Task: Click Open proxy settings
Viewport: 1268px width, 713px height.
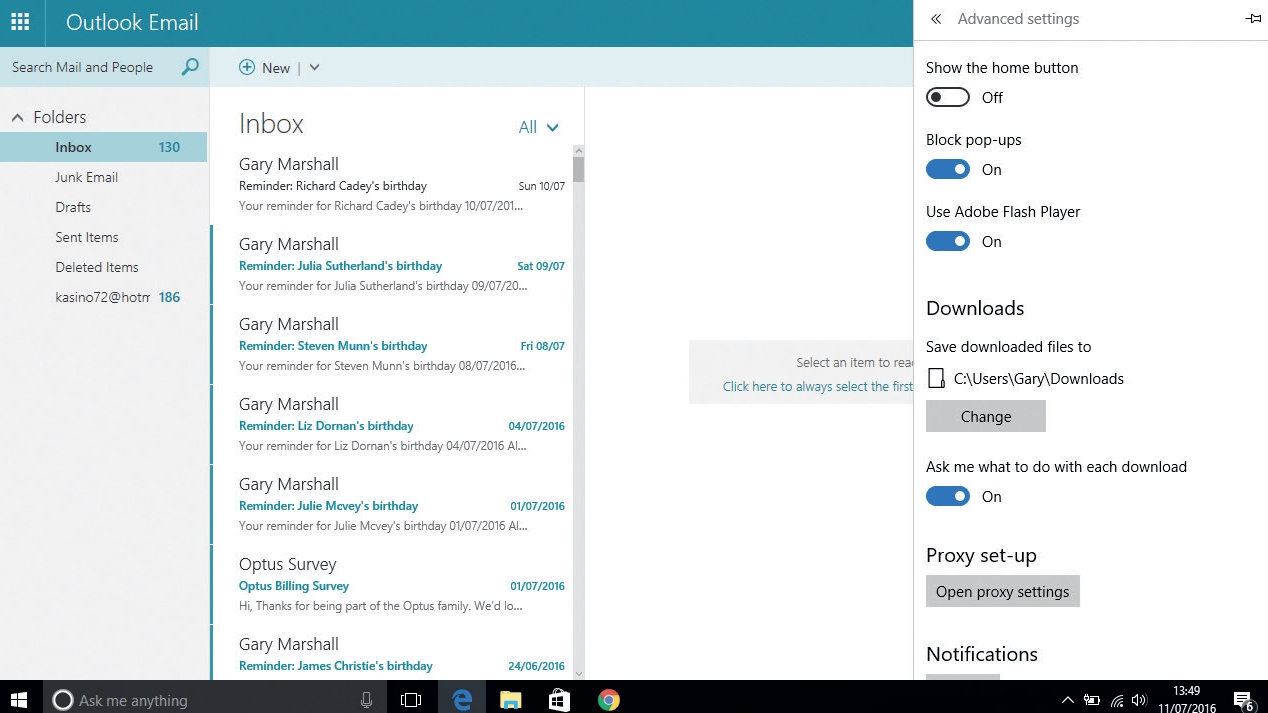Action: click(x=1003, y=591)
